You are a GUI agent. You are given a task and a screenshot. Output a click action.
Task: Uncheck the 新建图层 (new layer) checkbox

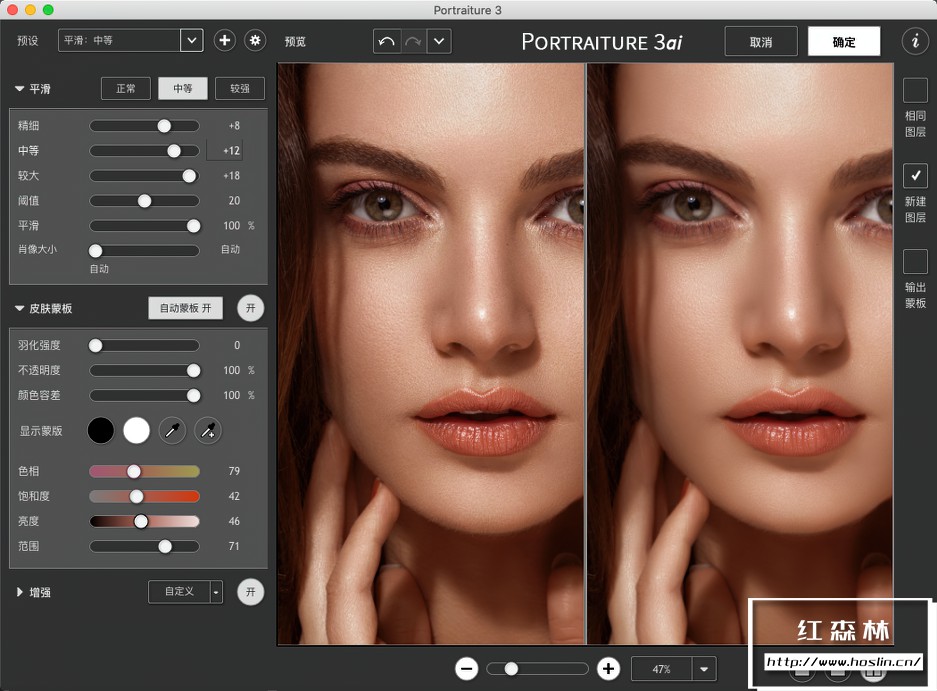click(x=915, y=176)
